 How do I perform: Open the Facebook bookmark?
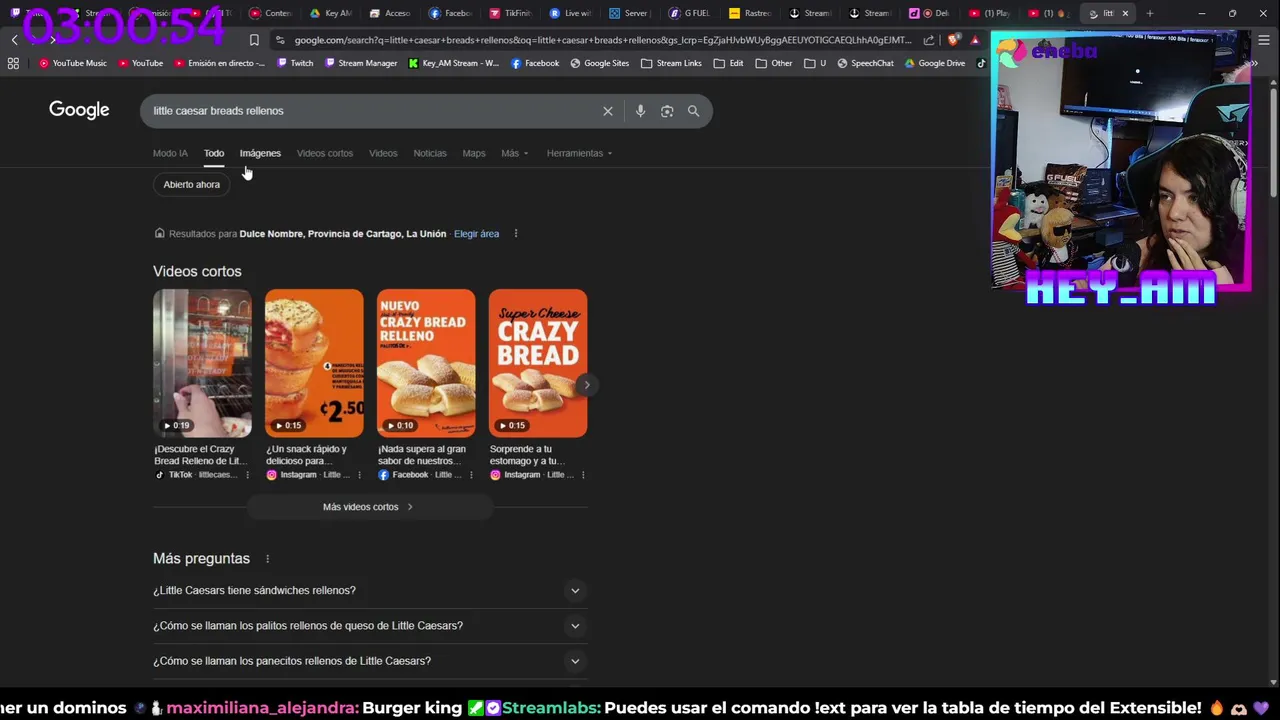pyautogui.click(x=535, y=63)
